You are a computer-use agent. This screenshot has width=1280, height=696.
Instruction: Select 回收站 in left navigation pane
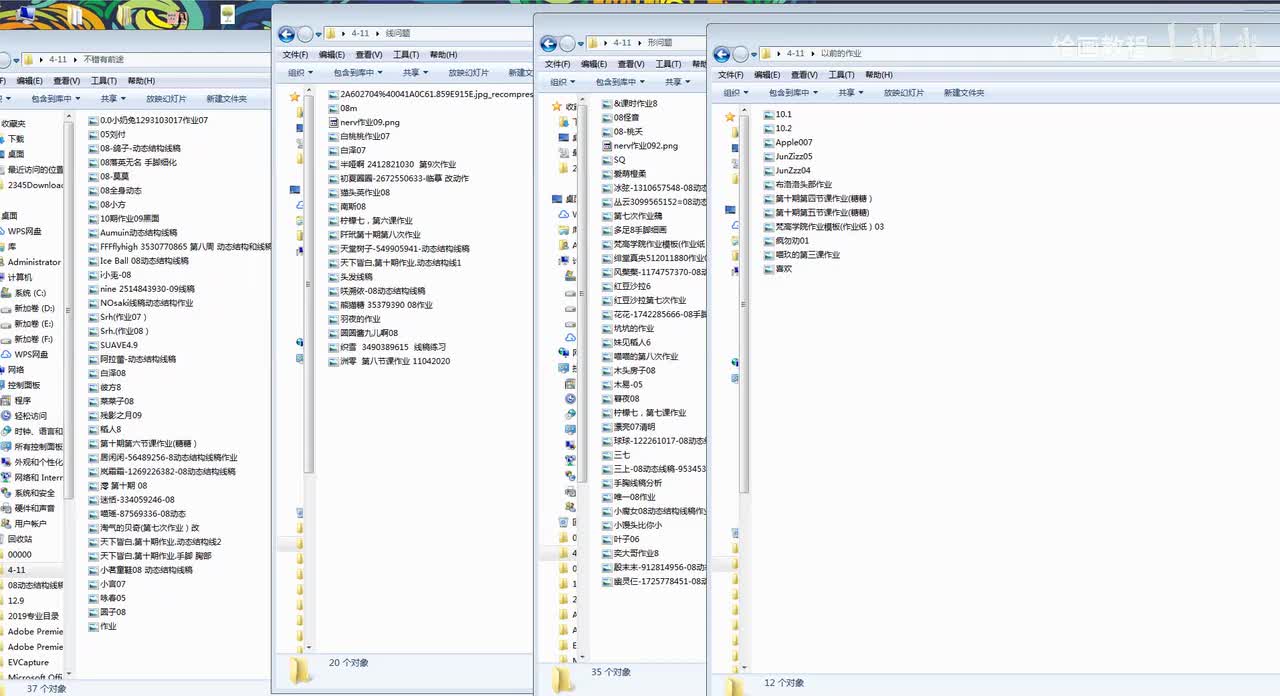pos(20,539)
